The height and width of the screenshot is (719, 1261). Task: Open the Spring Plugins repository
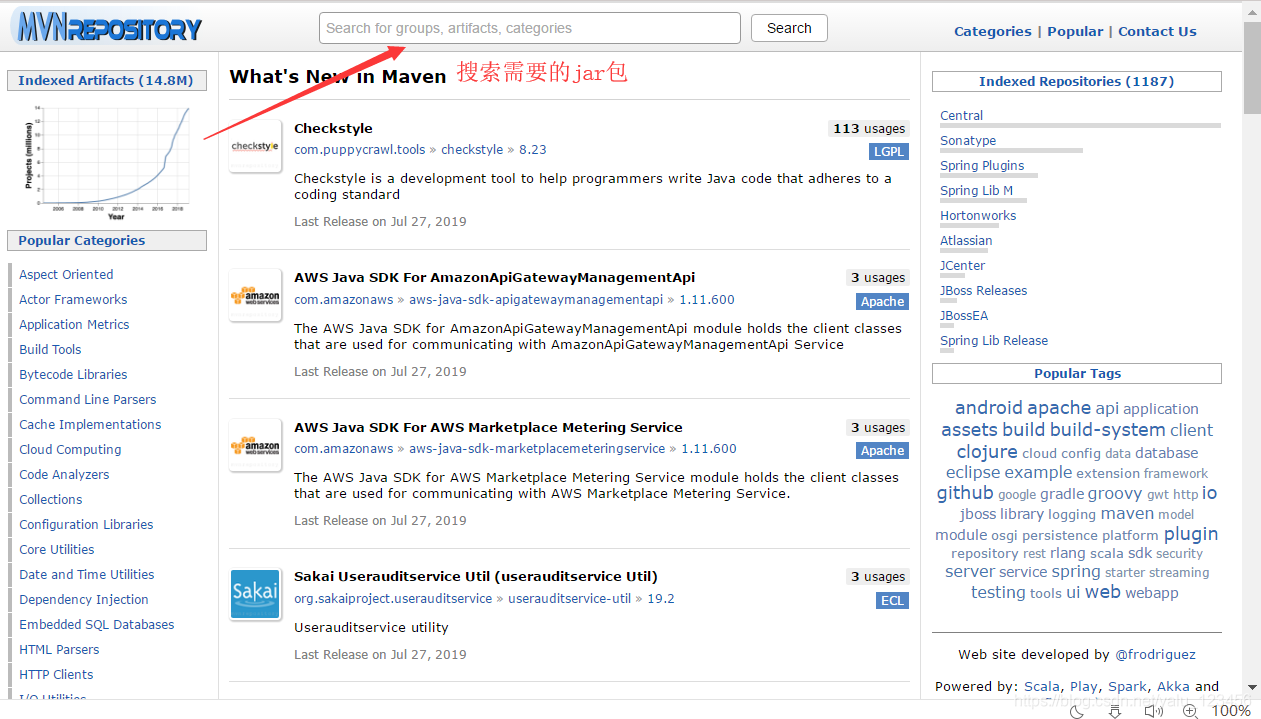tap(982, 165)
